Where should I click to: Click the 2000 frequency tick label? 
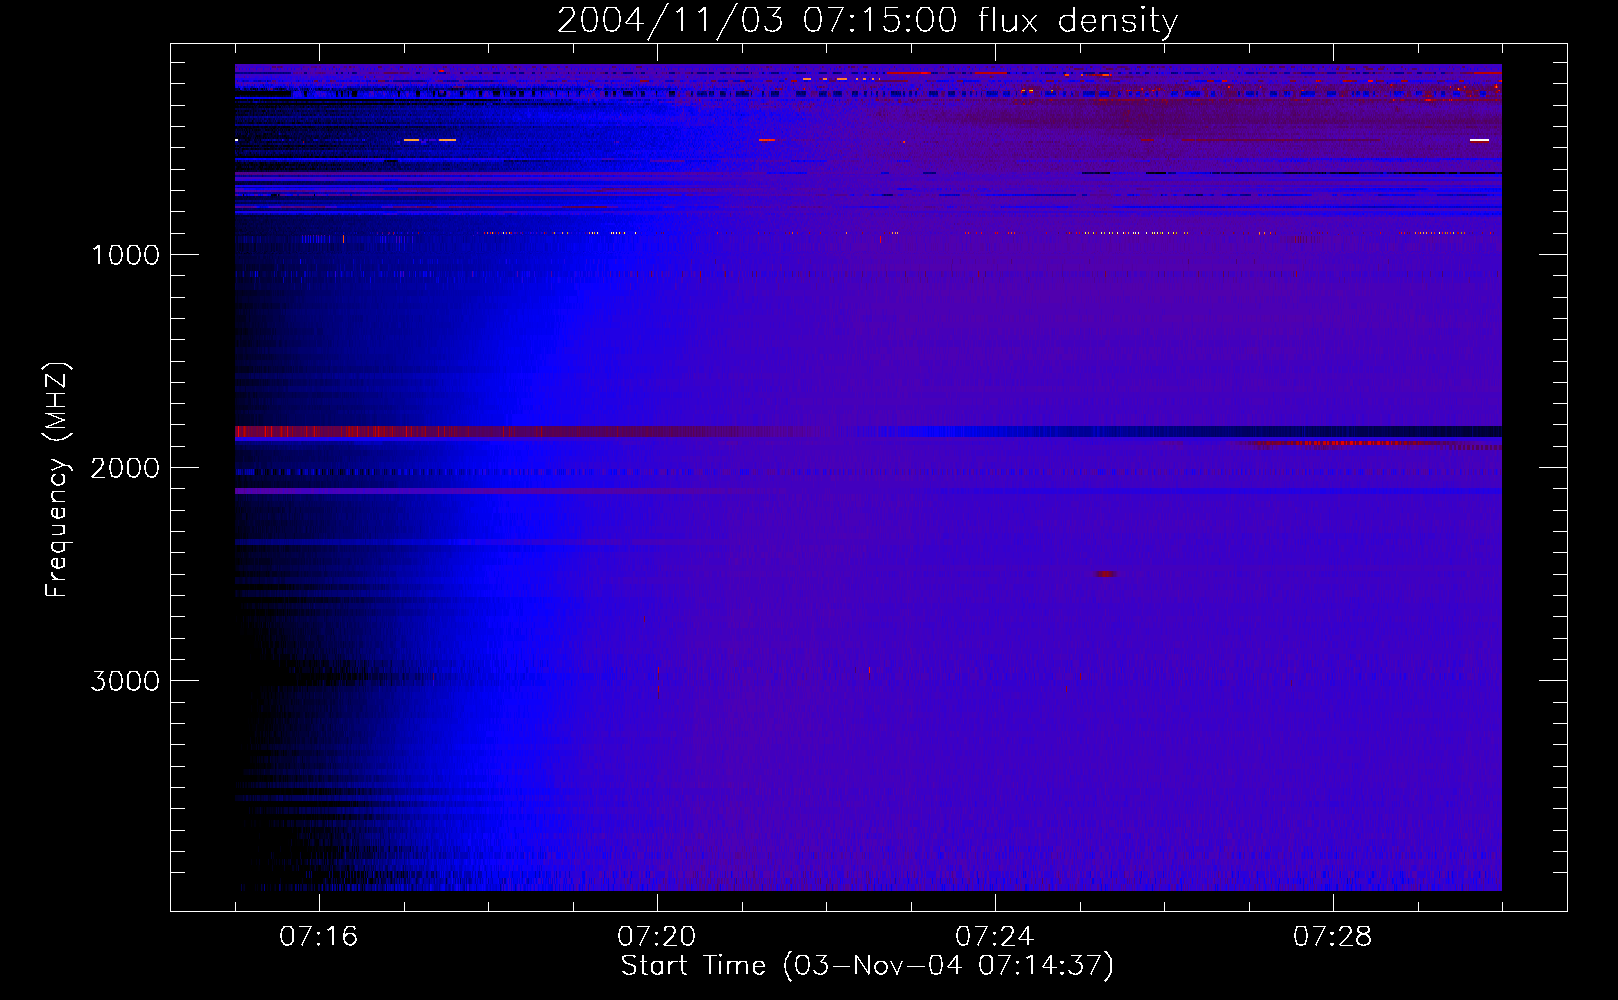[x=125, y=468]
